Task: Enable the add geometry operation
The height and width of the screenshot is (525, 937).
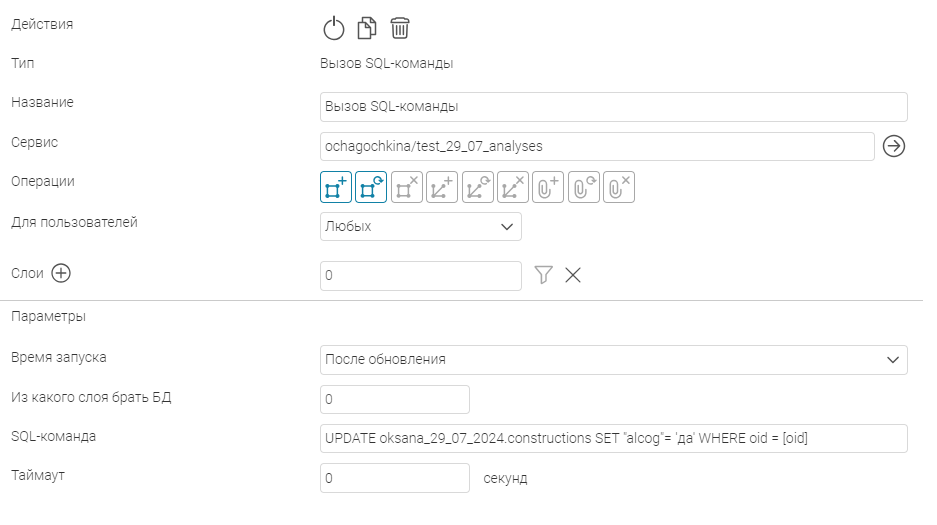Action: [x=442, y=187]
